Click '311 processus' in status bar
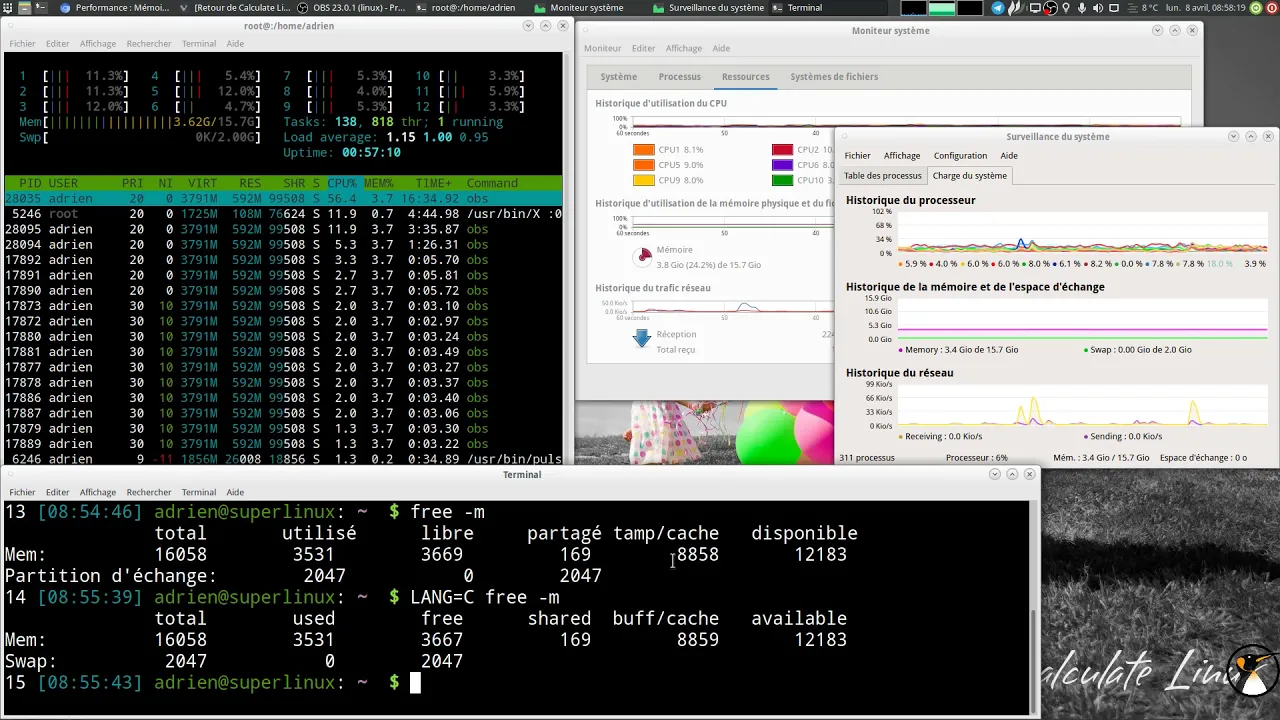Screen dimensions: 1280x720 (x=867, y=458)
